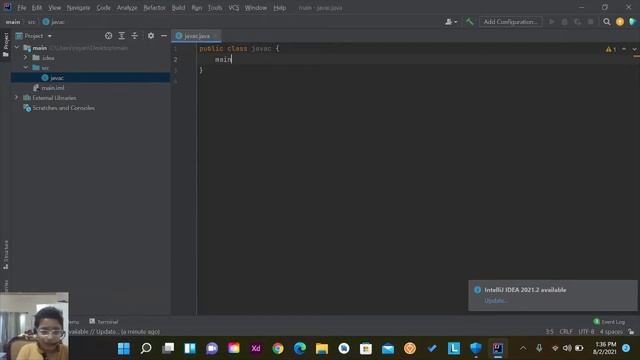Viewport: 640px width, 360px height.
Task: Expand External Libraries node
Action: 17,98
